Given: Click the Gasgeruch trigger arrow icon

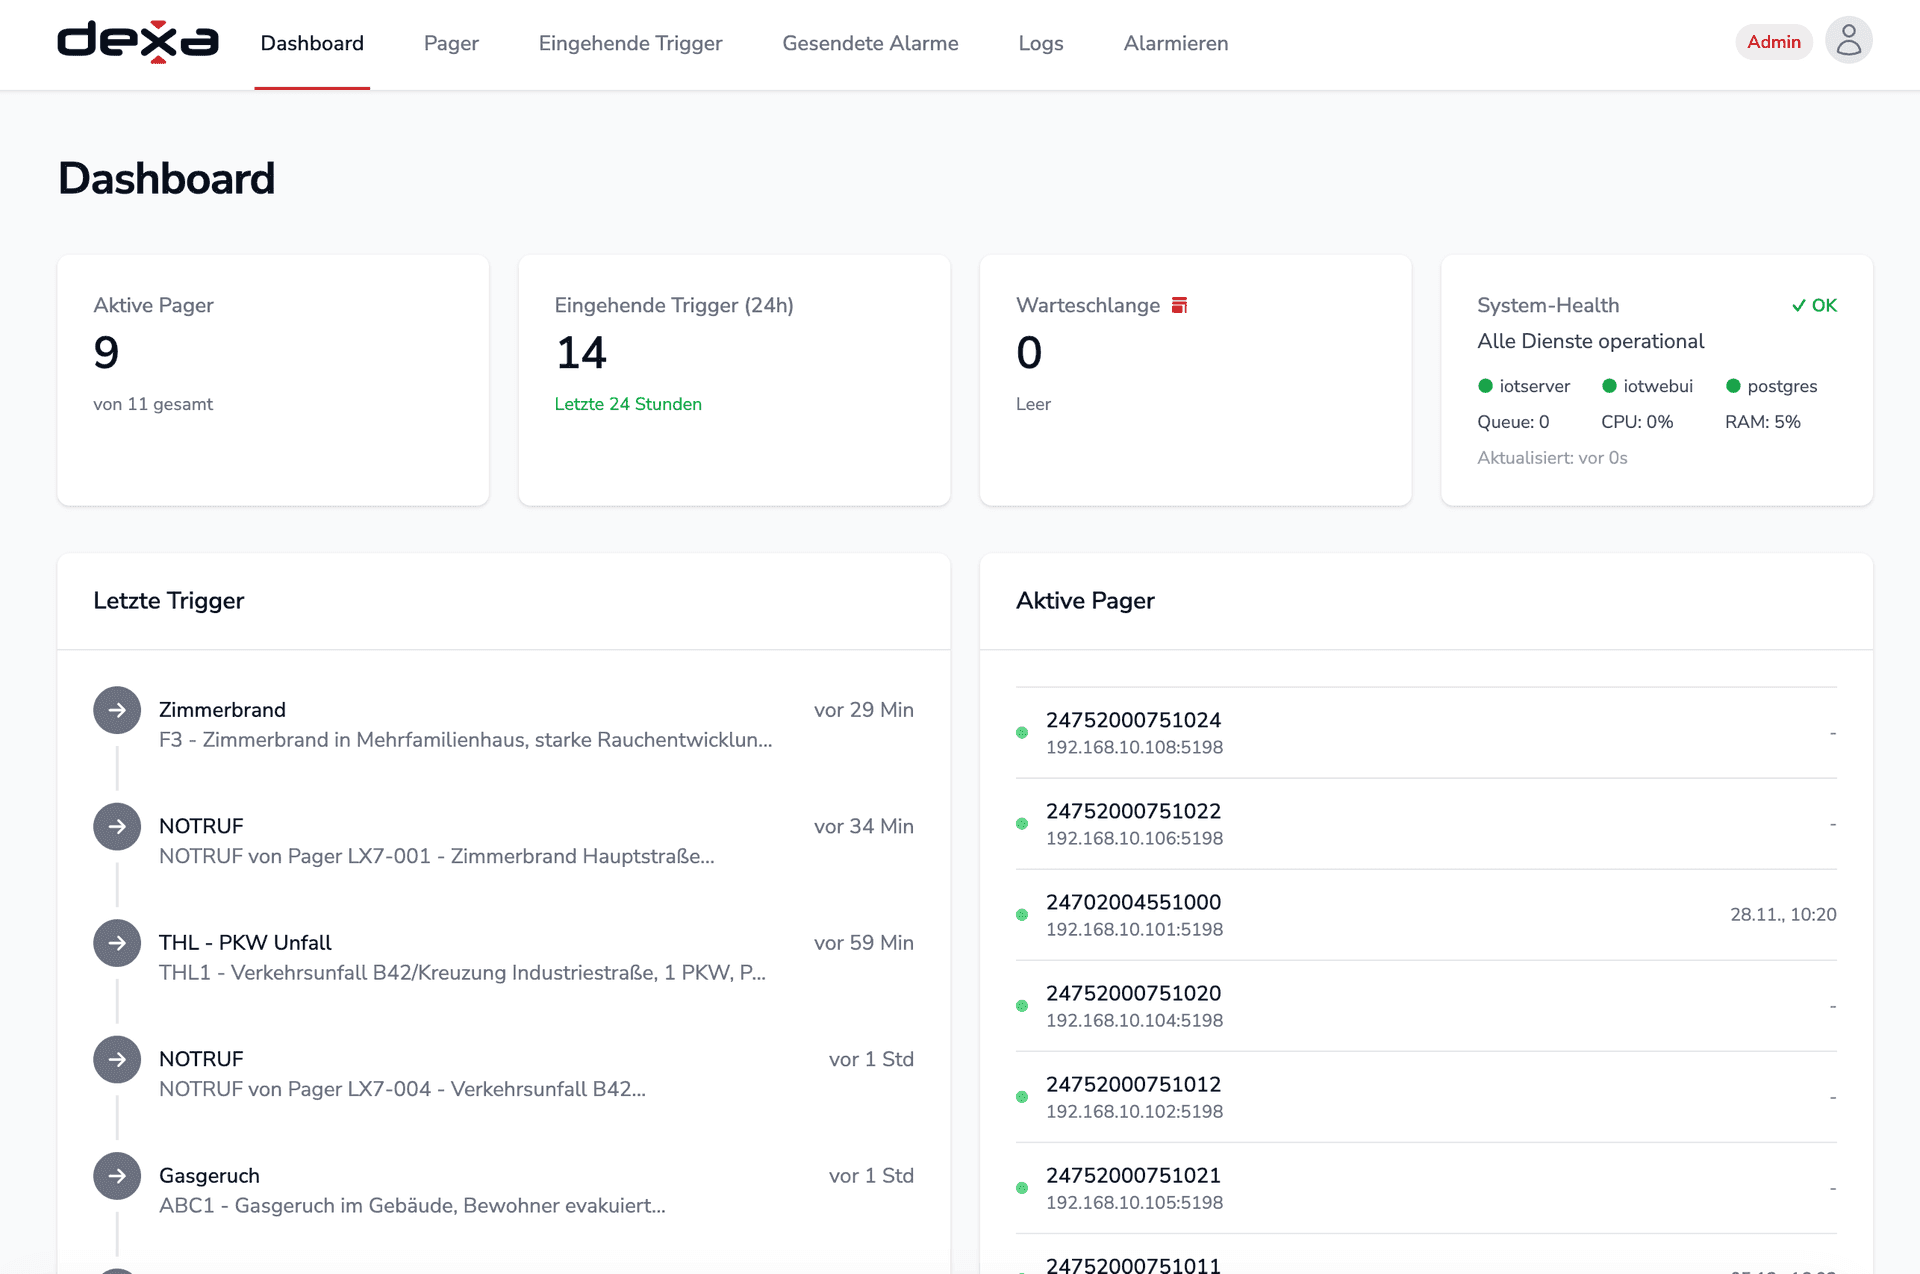Looking at the screenshot, I should click(x=117, y=1176).
